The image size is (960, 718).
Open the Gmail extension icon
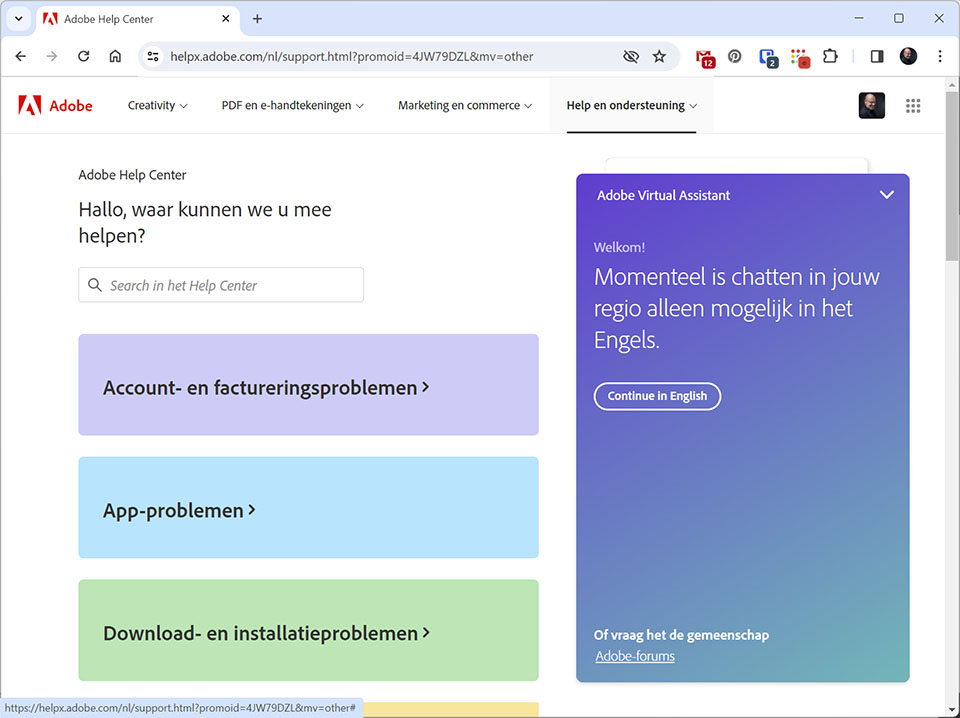pos(705,58)
